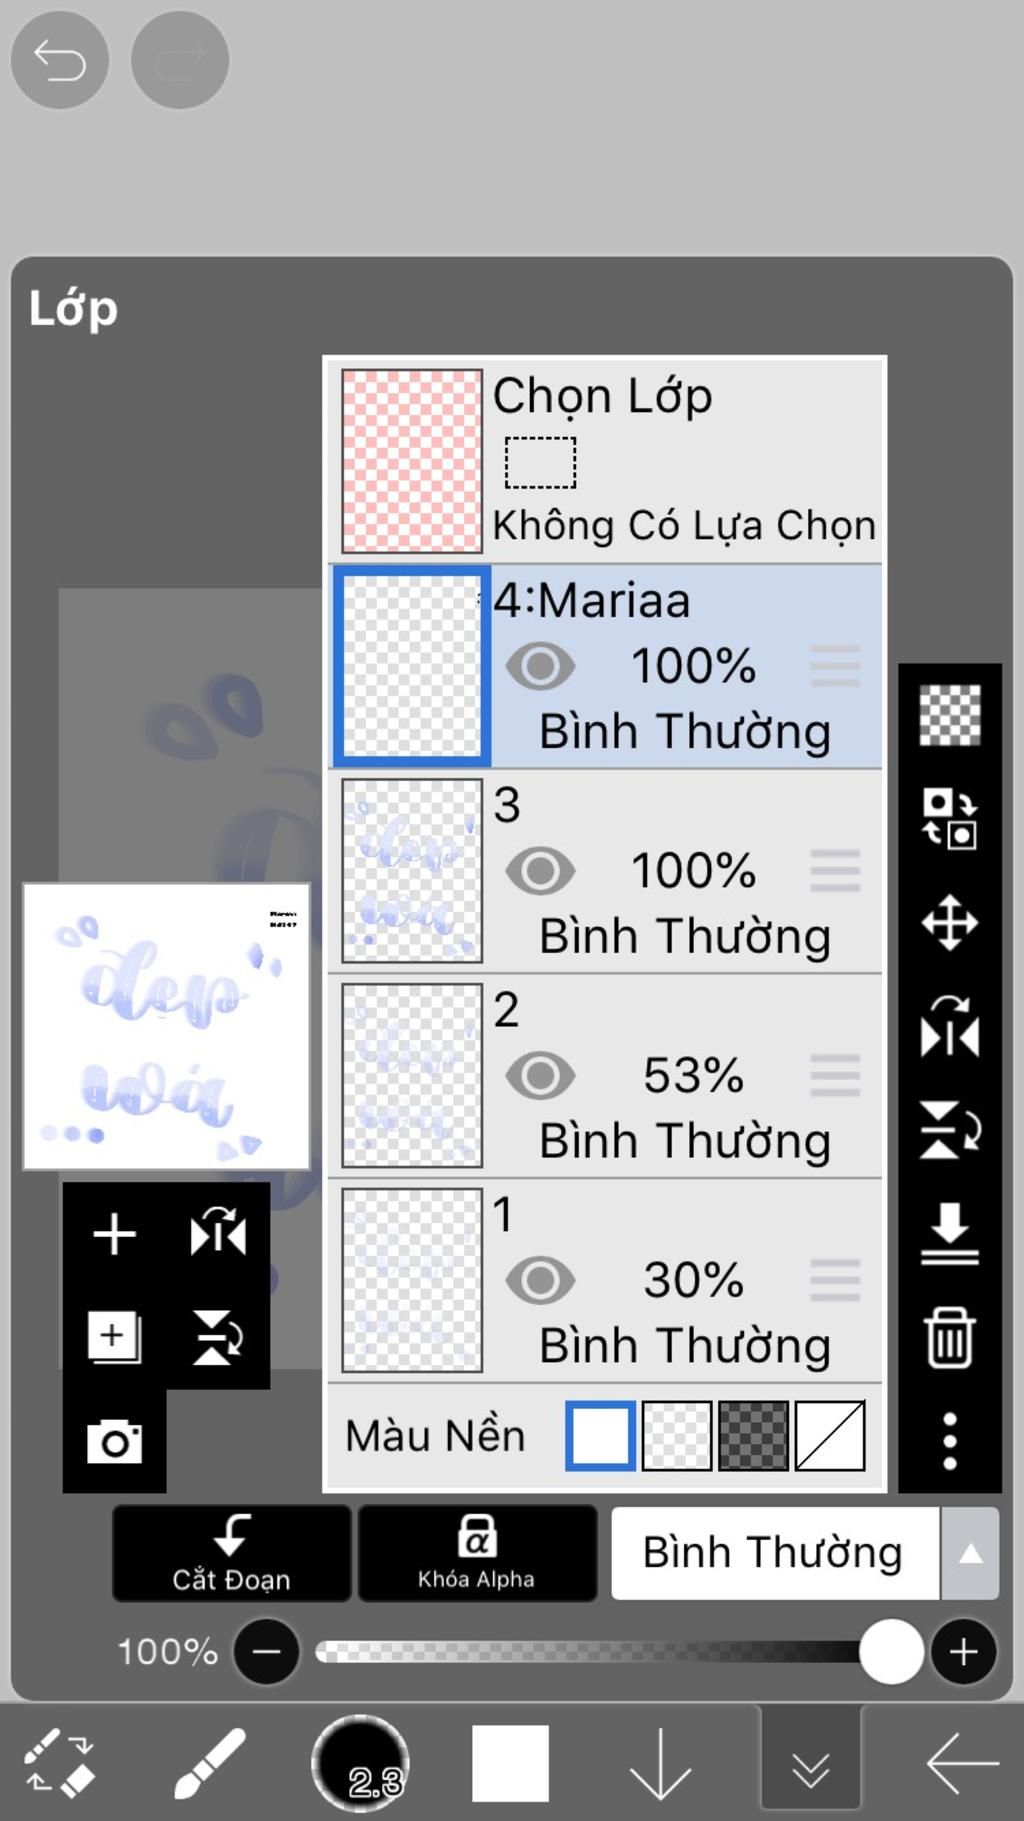Click the undo arrow button
1024x1821 pixels.
click(x=60, y=60)
